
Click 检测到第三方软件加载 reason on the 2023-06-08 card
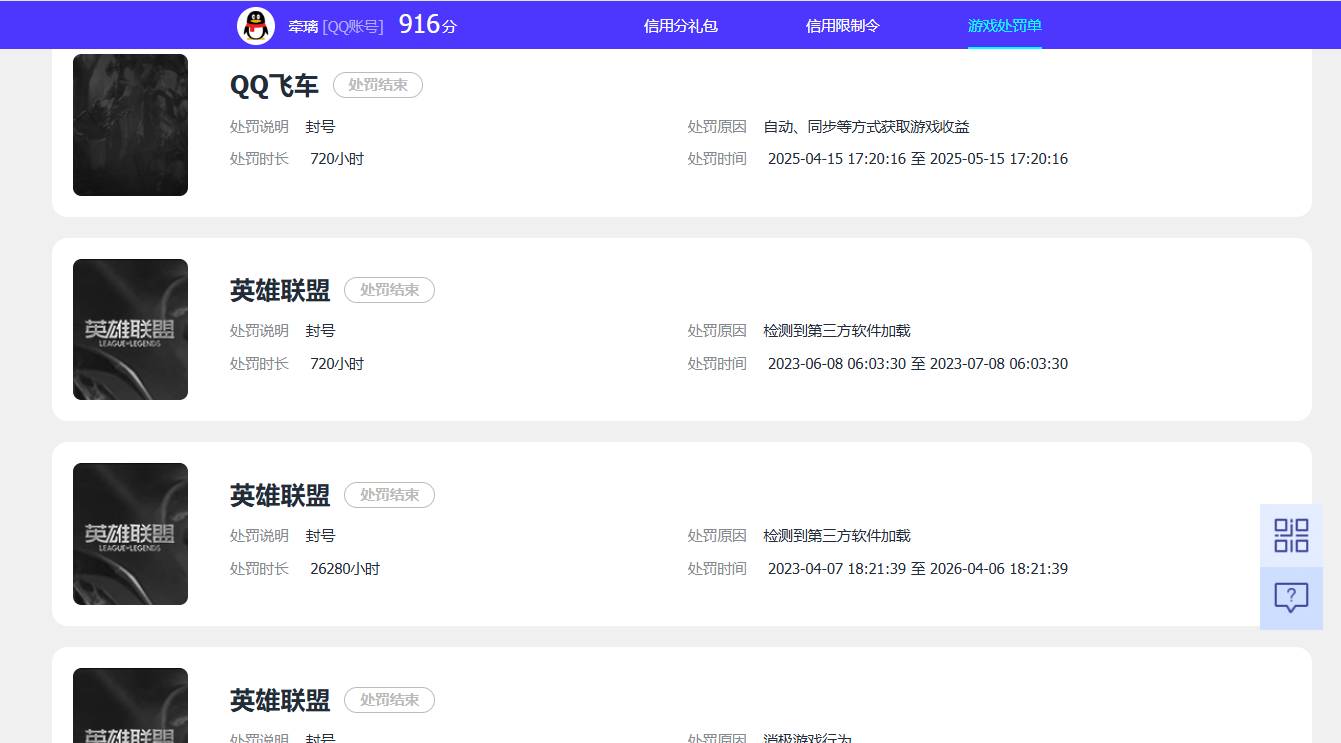[x=837, y=331]
